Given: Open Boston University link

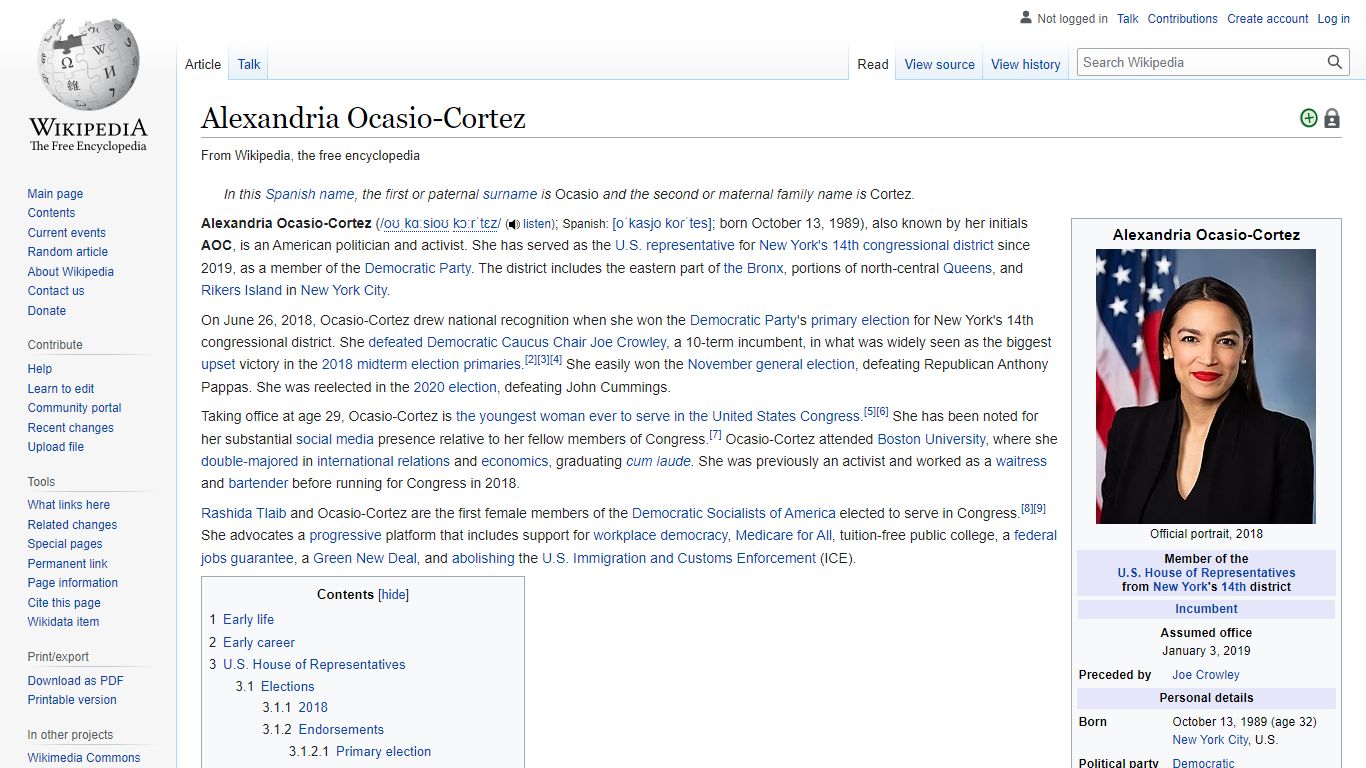Looking at the screenshot, I should coord(931,439).
